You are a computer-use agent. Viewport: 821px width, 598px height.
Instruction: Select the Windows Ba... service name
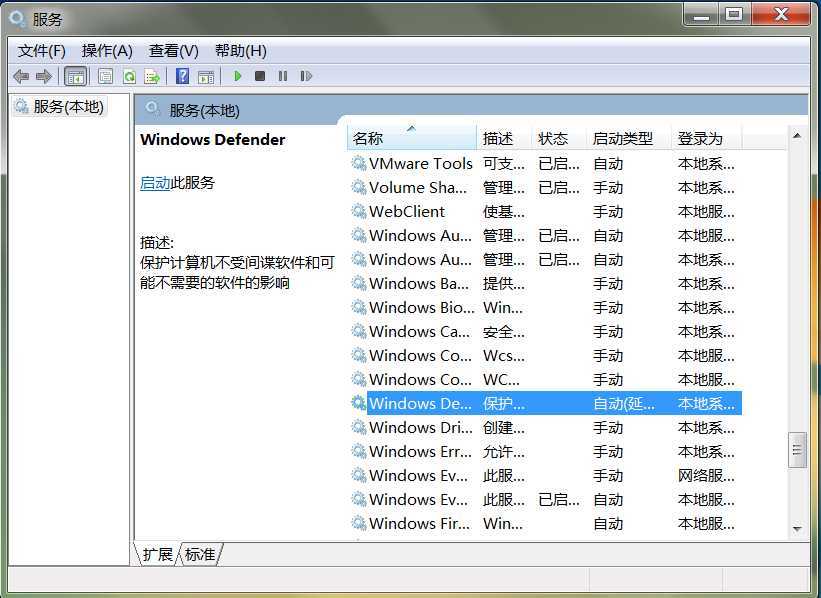tap(419, 283)
